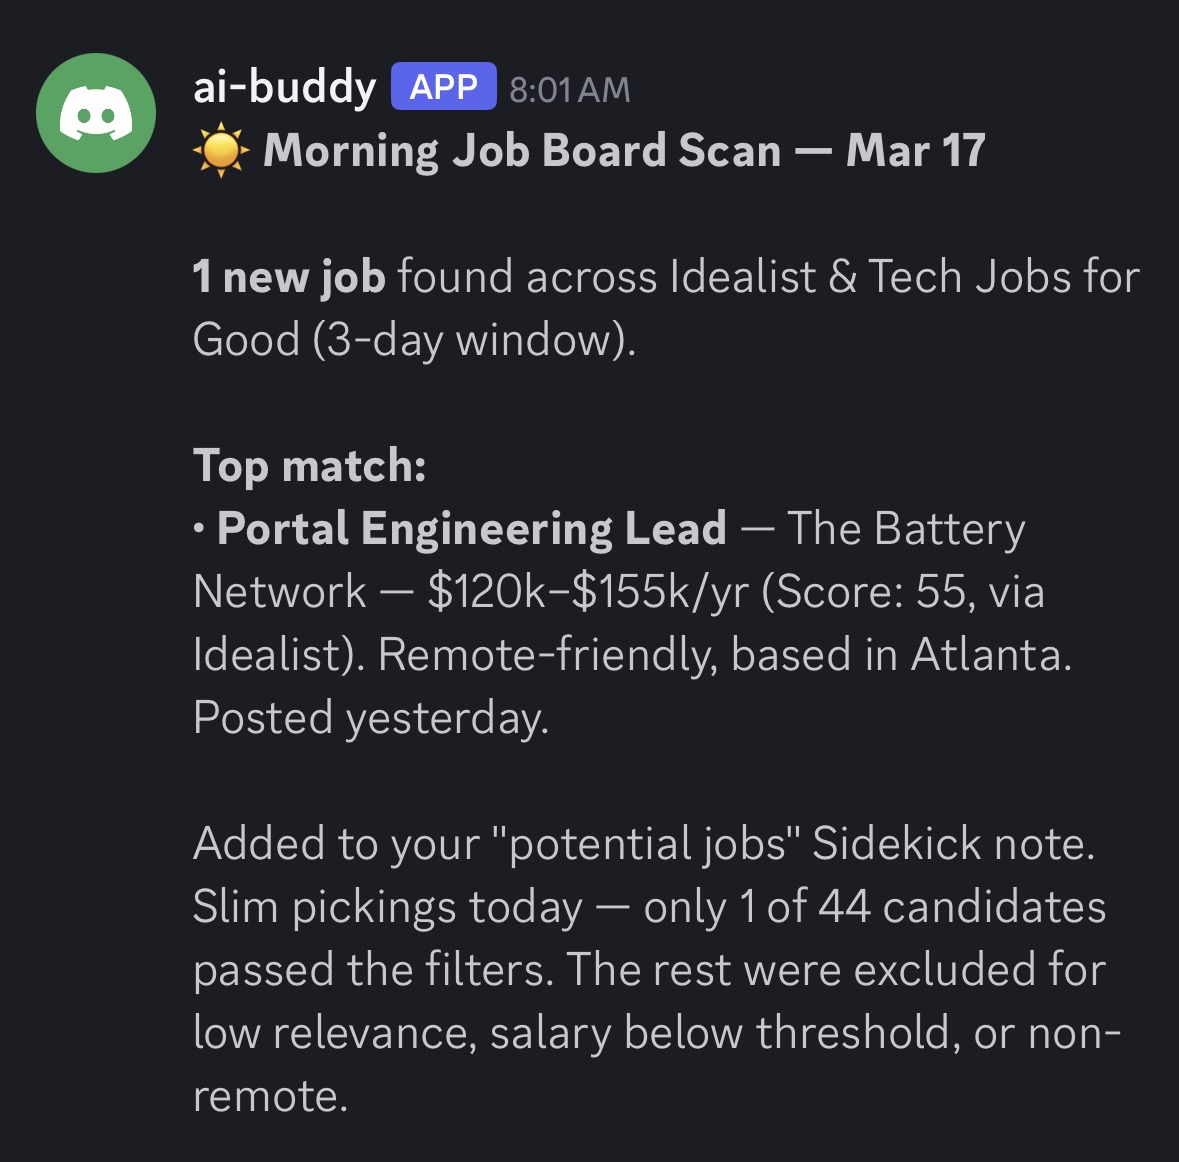
Task: Click the Morning Job Board Scan heading
Action: (x=624, y=151)
